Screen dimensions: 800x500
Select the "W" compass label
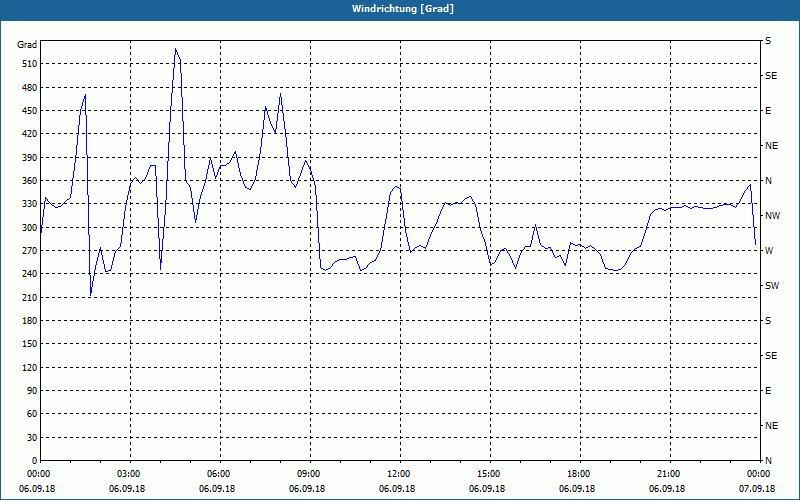pos(769,251)
